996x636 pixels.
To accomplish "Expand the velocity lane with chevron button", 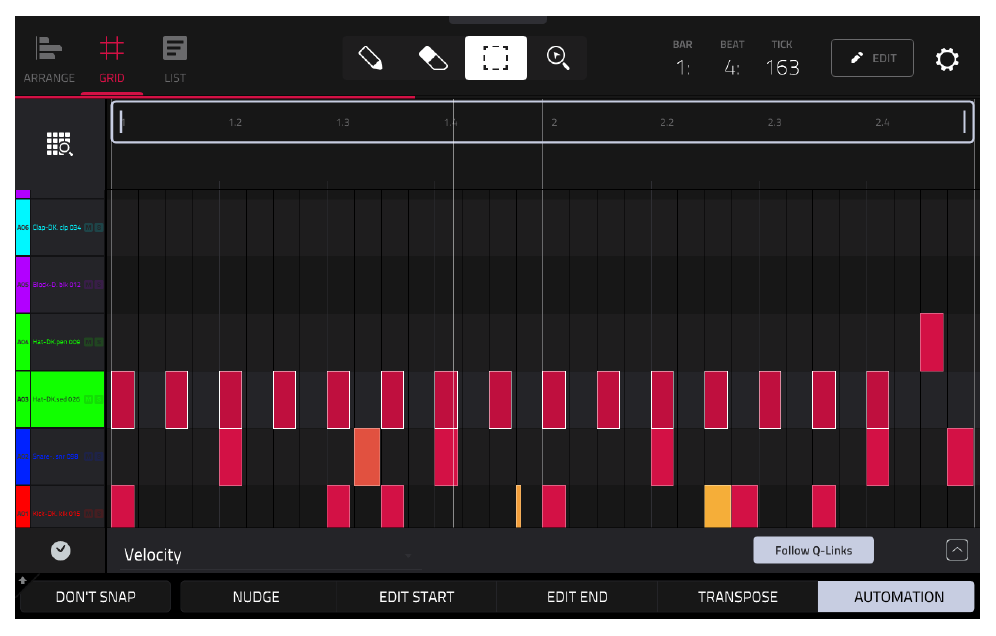I will [x=957, y=550].
